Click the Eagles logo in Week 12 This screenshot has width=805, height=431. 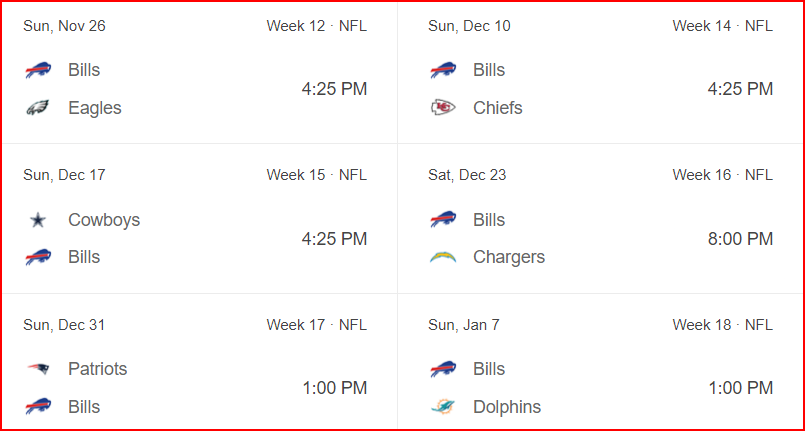click(38, 108)
